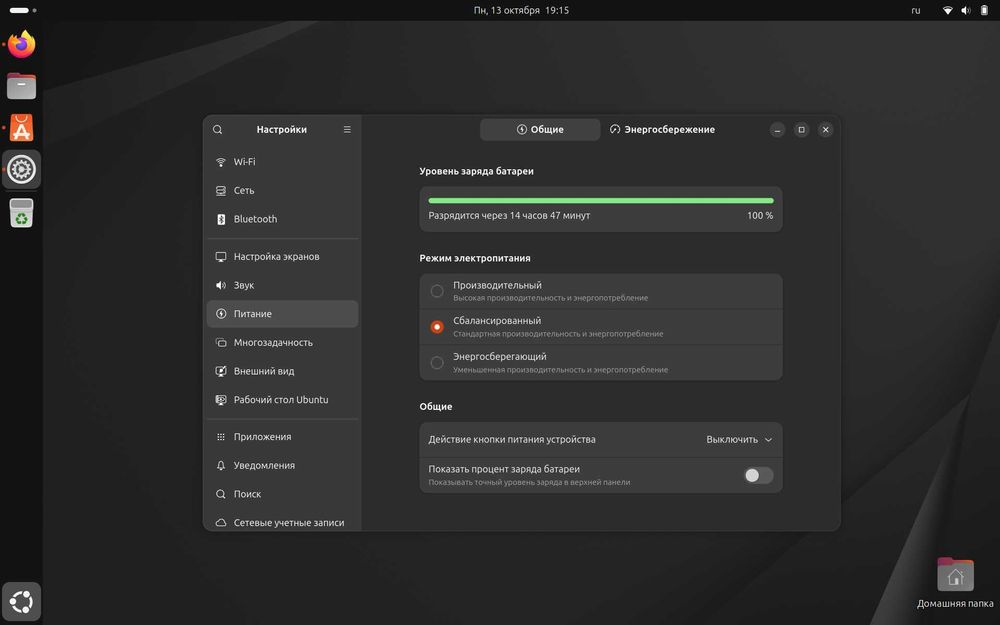Click the speaker icon beside Звук
The height and width of the screenshot is (625, 1000).
click(x=221, y=285)
